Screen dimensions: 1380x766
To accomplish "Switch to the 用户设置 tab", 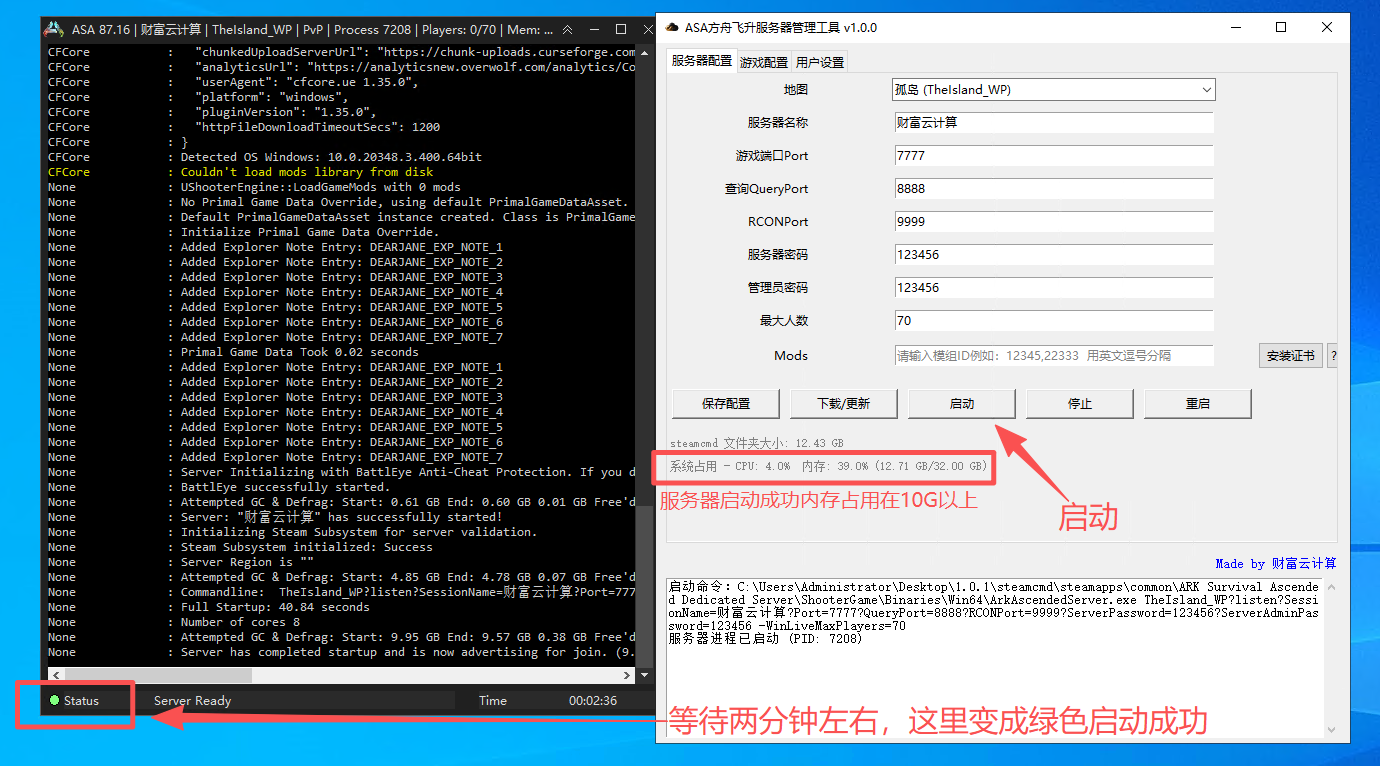I will click(x=820, y=62).
